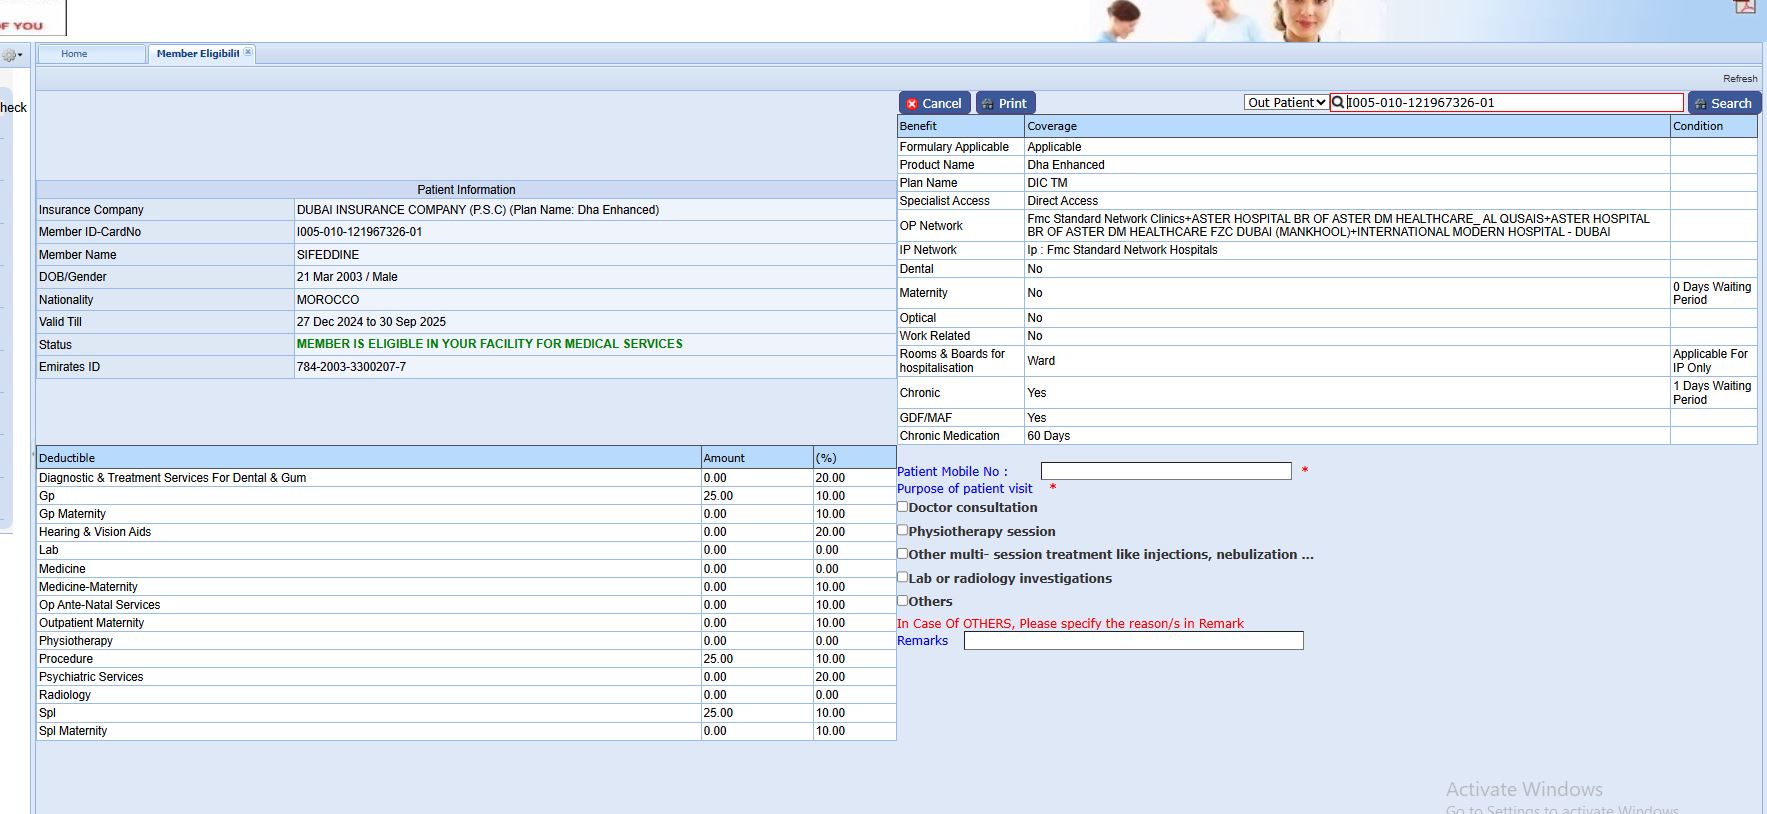This screenshot has width=1767, height=814.
Task: Close the Member Eligibility tab
Action: [x=248, y=52]
